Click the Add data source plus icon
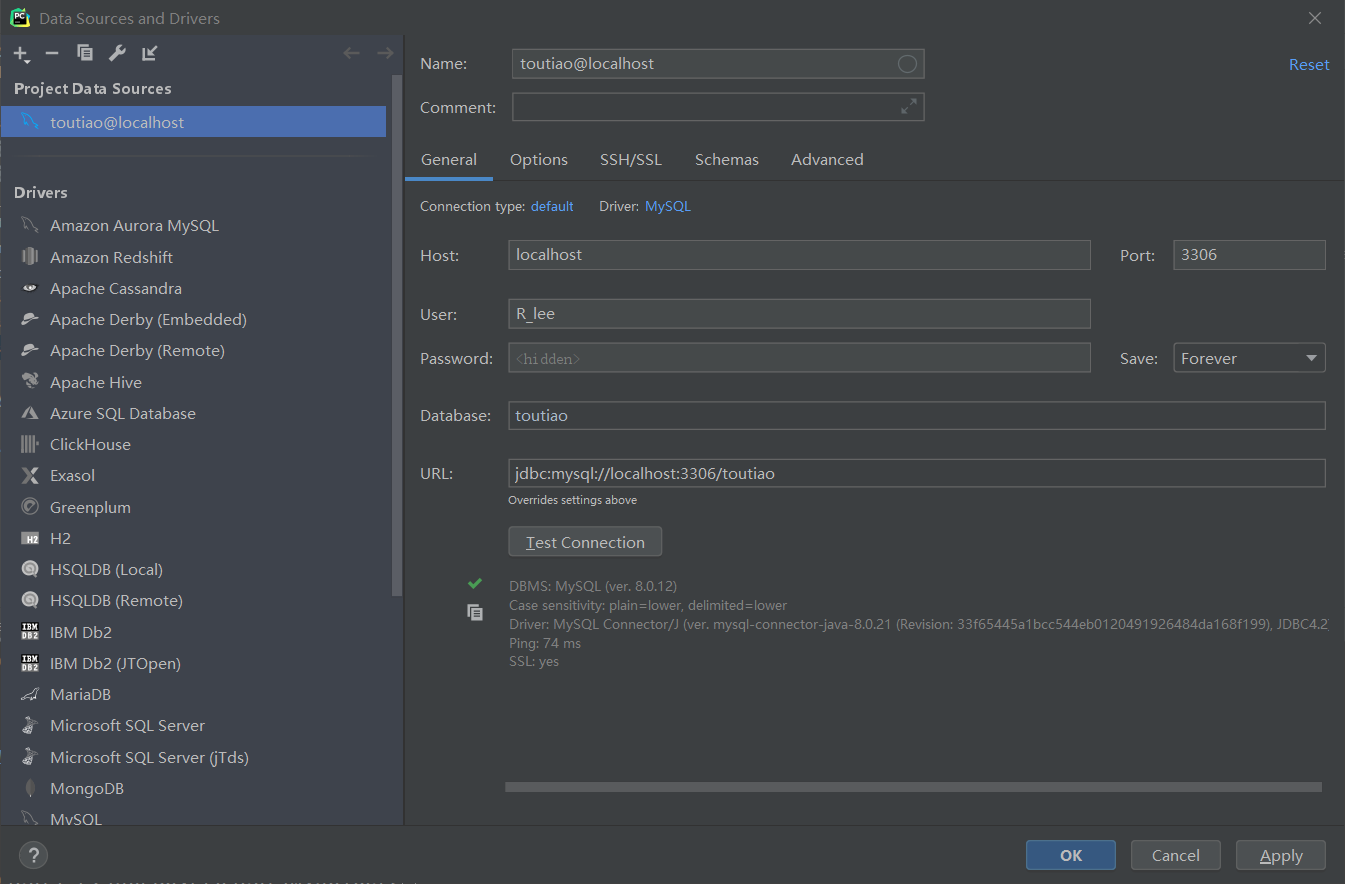1345x884 pixels. pyautogui.click(x=21, y=54)
